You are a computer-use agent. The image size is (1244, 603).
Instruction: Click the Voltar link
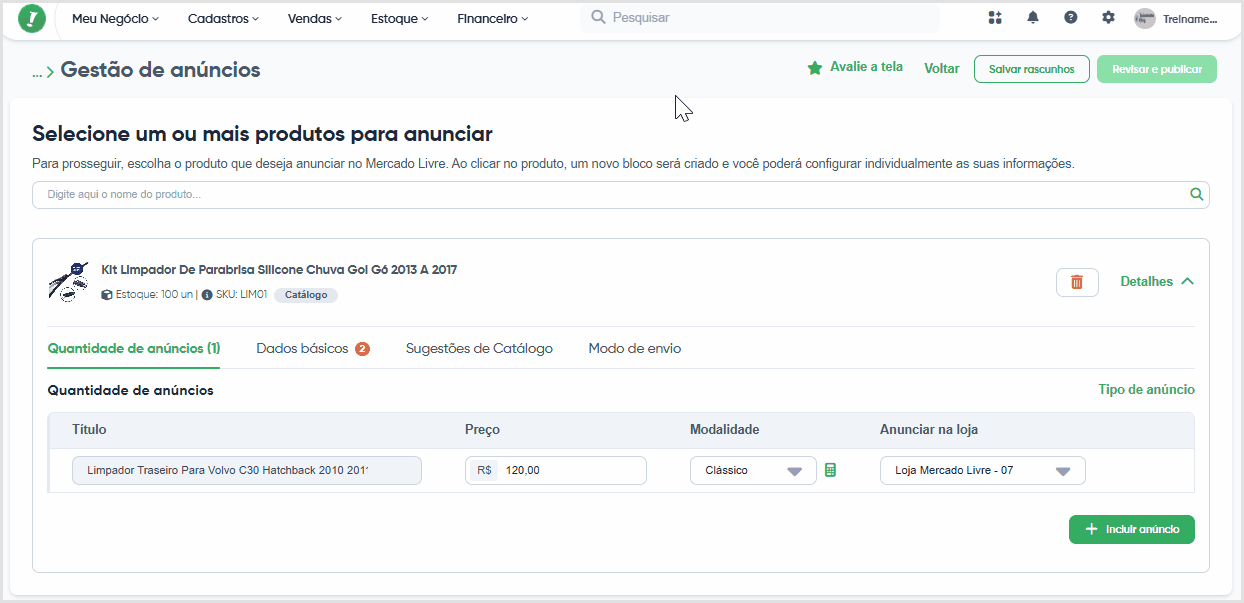tap(942, 69)
